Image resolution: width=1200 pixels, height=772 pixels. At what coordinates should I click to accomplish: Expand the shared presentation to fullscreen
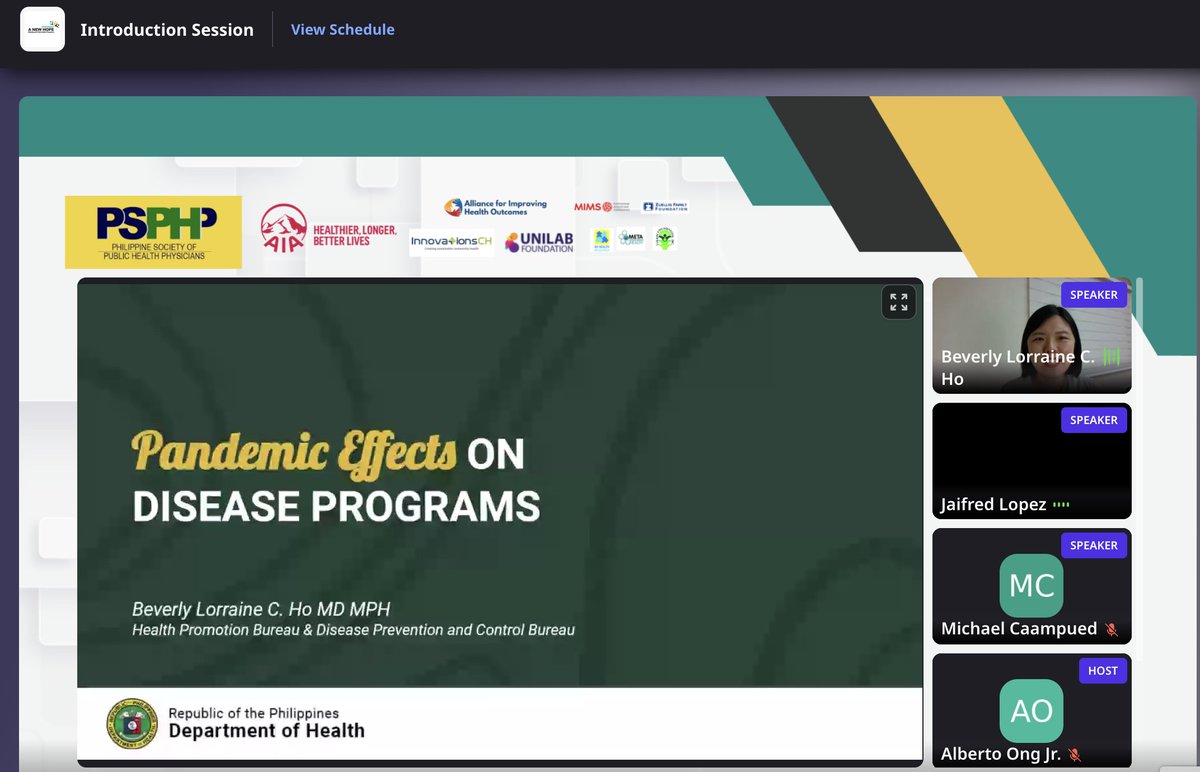click(x=899, y=302)
